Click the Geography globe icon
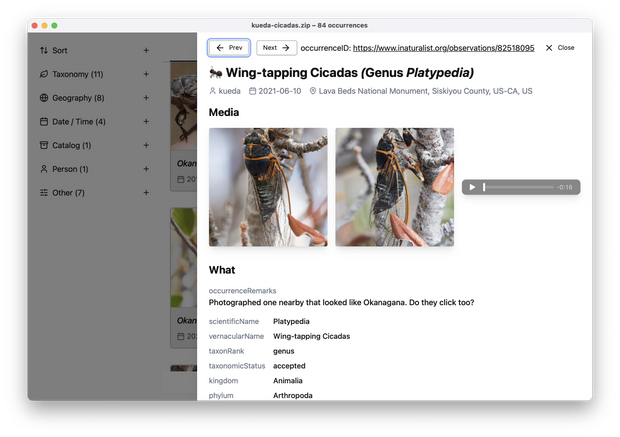The width and height of the screenshot is (620, 437). coord(43,98)
